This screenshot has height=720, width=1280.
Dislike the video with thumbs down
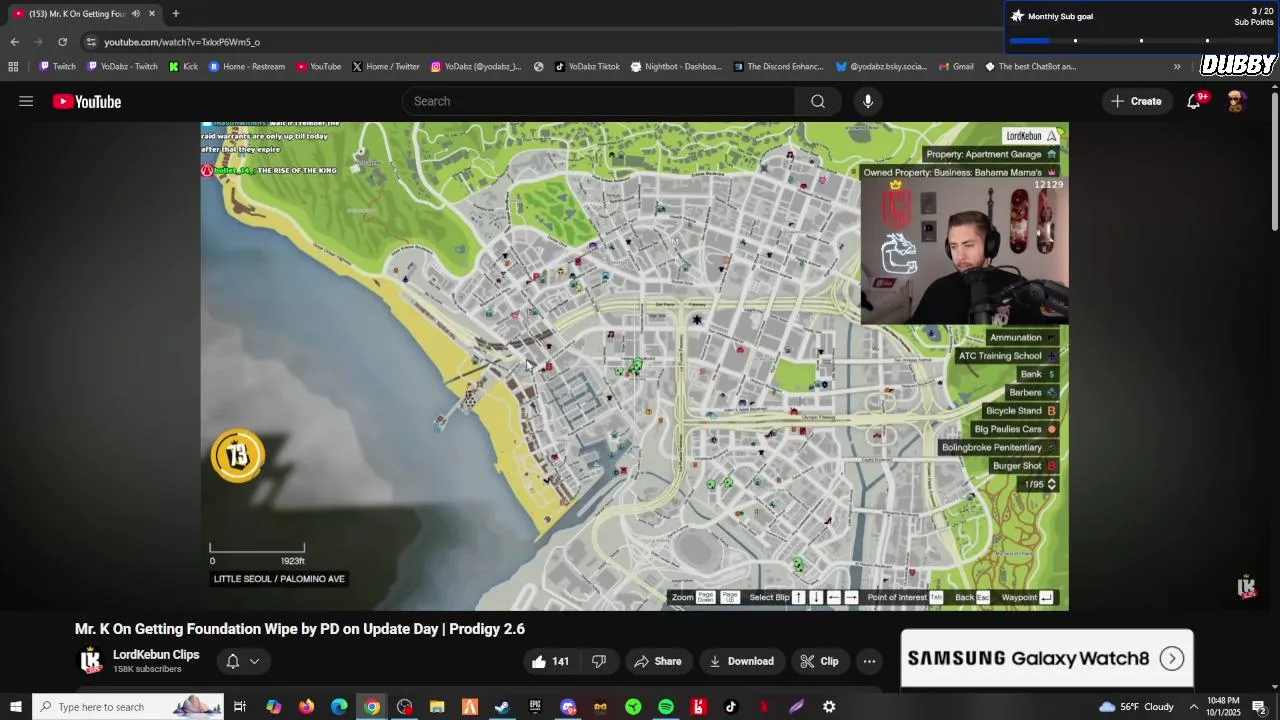(599, 661)
